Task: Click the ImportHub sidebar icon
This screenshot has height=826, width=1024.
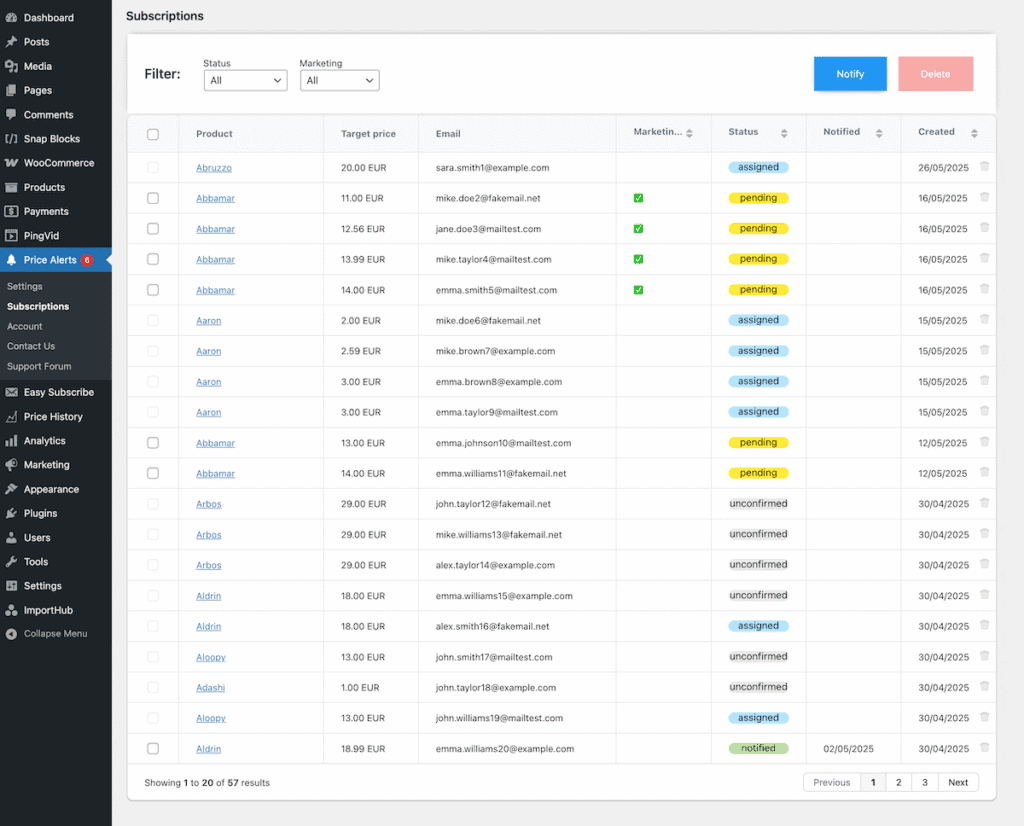Action: [12, 610]
